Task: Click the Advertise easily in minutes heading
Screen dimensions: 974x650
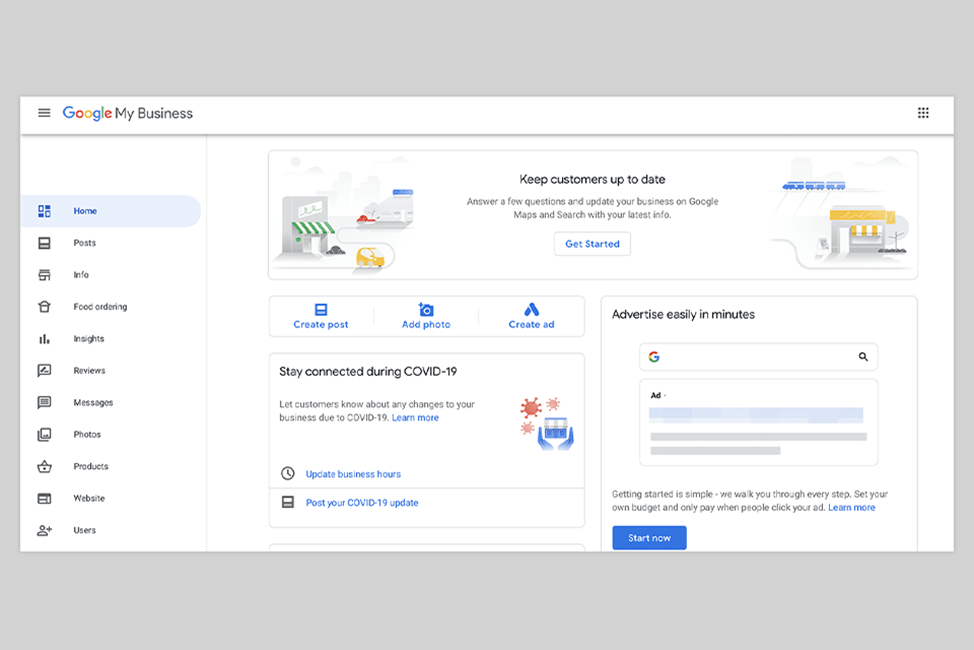Action: tap(683, 314)
